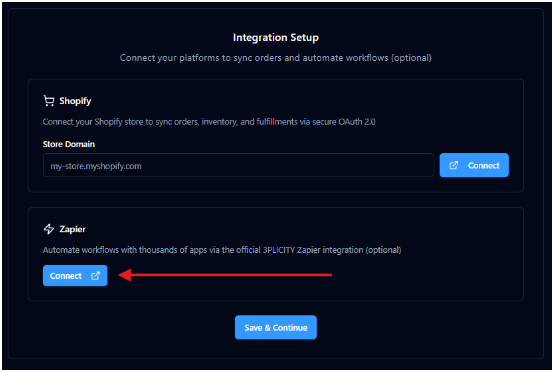
Task: Click external-link icon in Shopify Connect button
Action: [x=453, y=165]
